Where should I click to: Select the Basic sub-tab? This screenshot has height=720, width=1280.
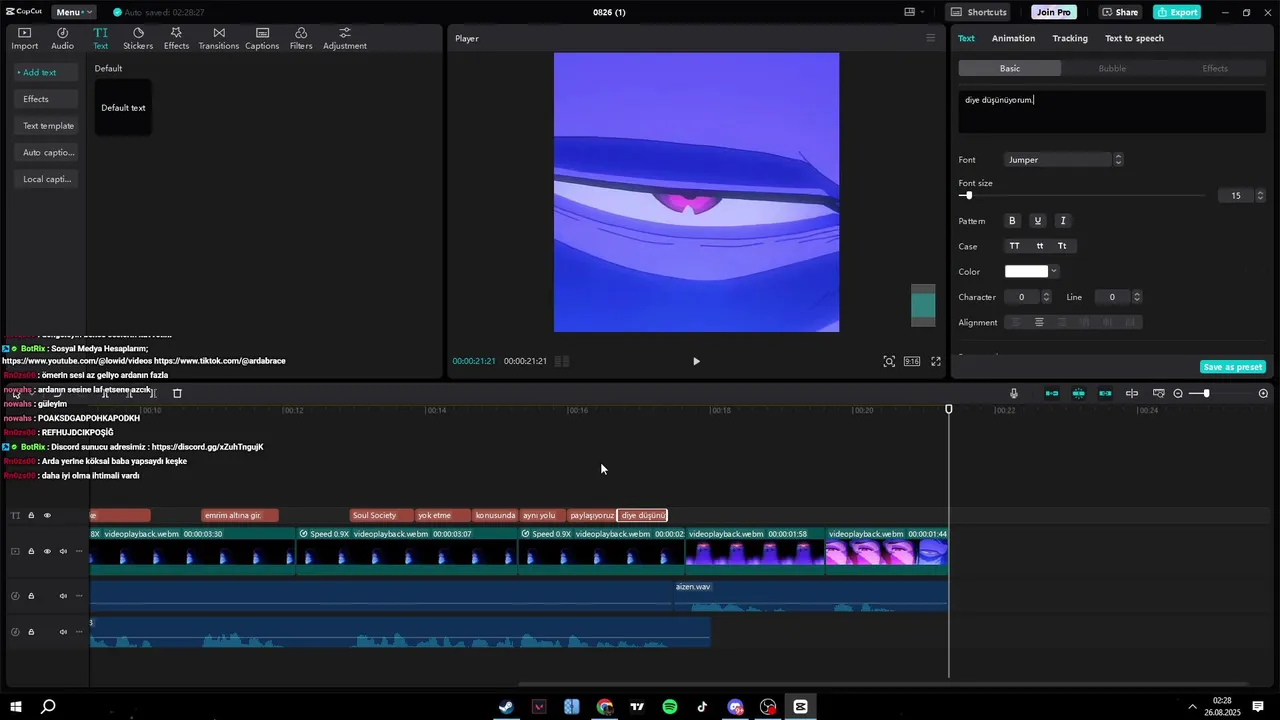(1010, 68)
